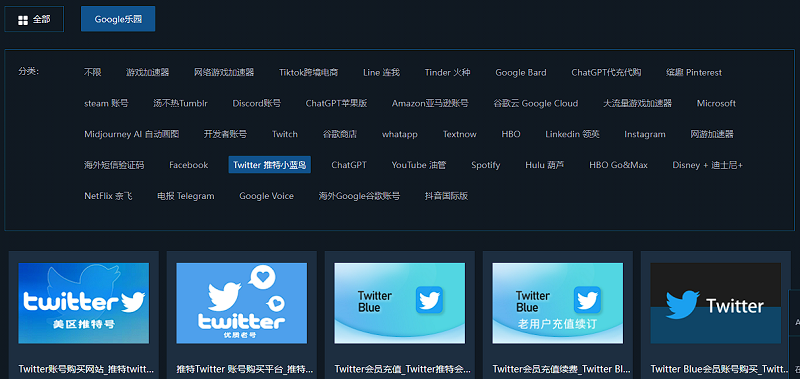Open the 老用户充值续订 Twitter Blue image

(558, 303)
